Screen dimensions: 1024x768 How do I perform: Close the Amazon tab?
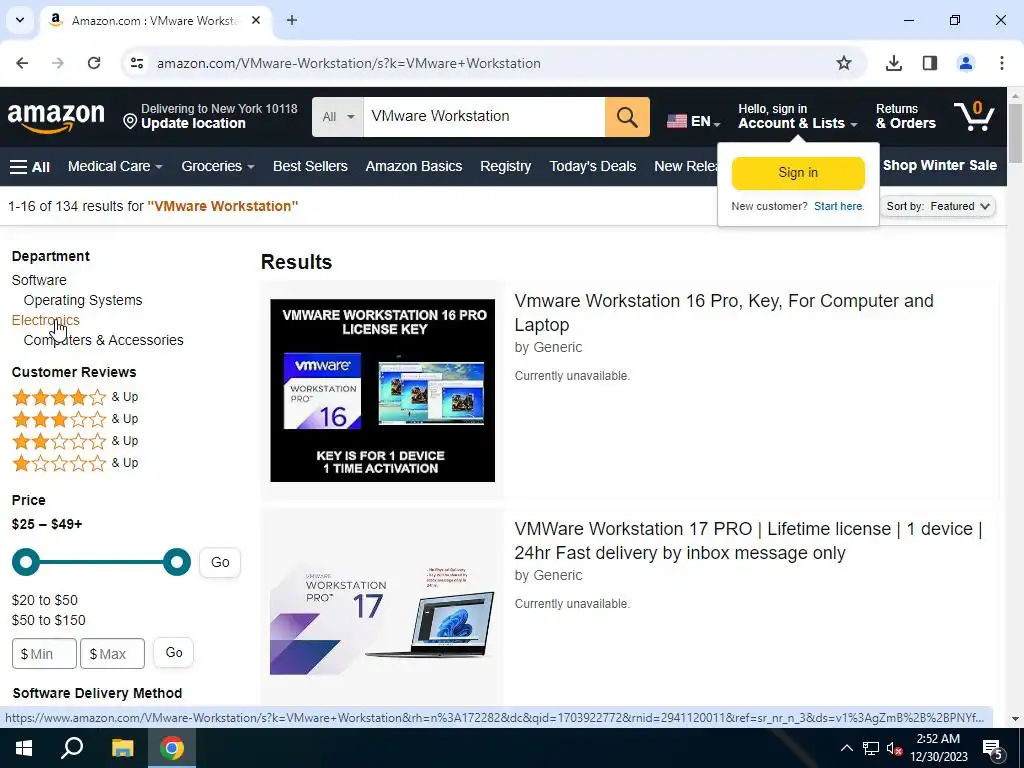point(256,20)
